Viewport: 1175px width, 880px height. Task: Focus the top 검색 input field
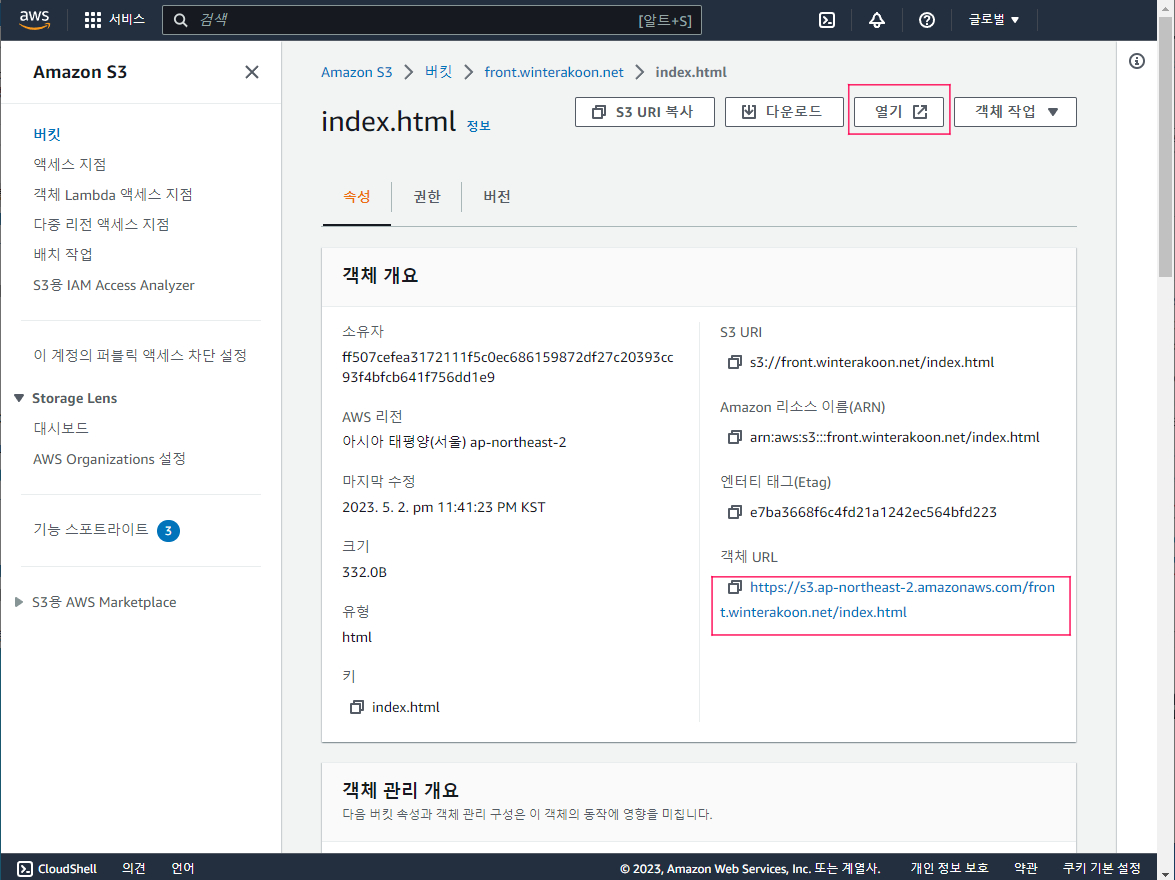click(x=432, y=20)
